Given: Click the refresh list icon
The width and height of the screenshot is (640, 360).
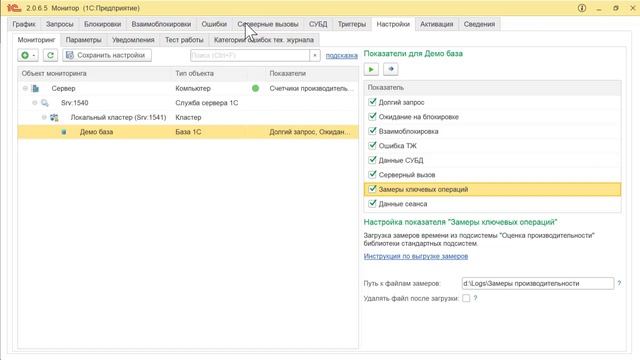Looking at the screenshot, I should (x=50, y=55).
